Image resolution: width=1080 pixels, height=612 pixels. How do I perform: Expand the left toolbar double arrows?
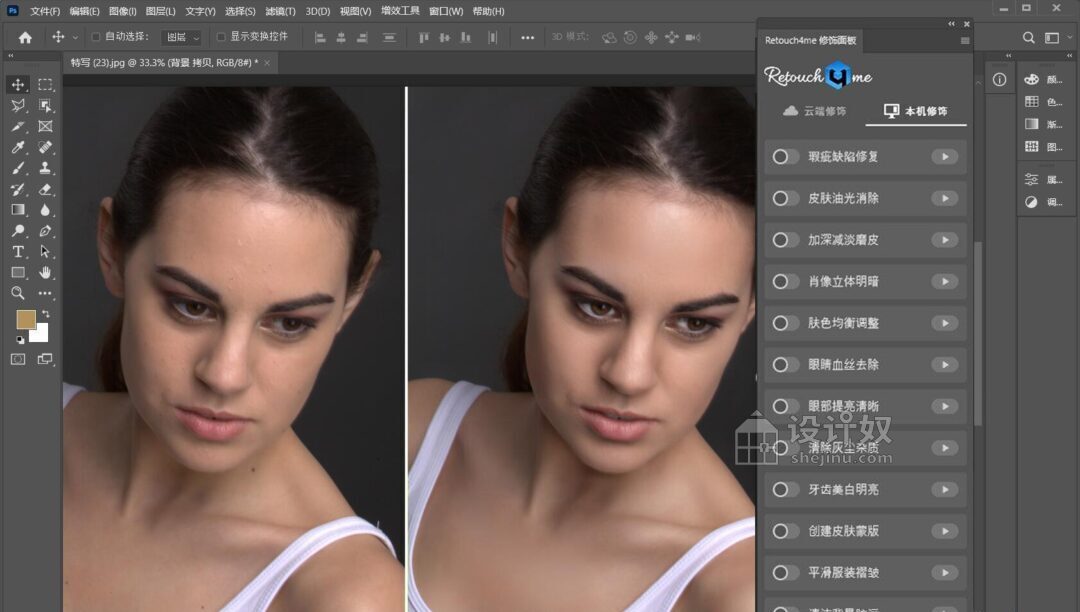click(x=10, y=55)
